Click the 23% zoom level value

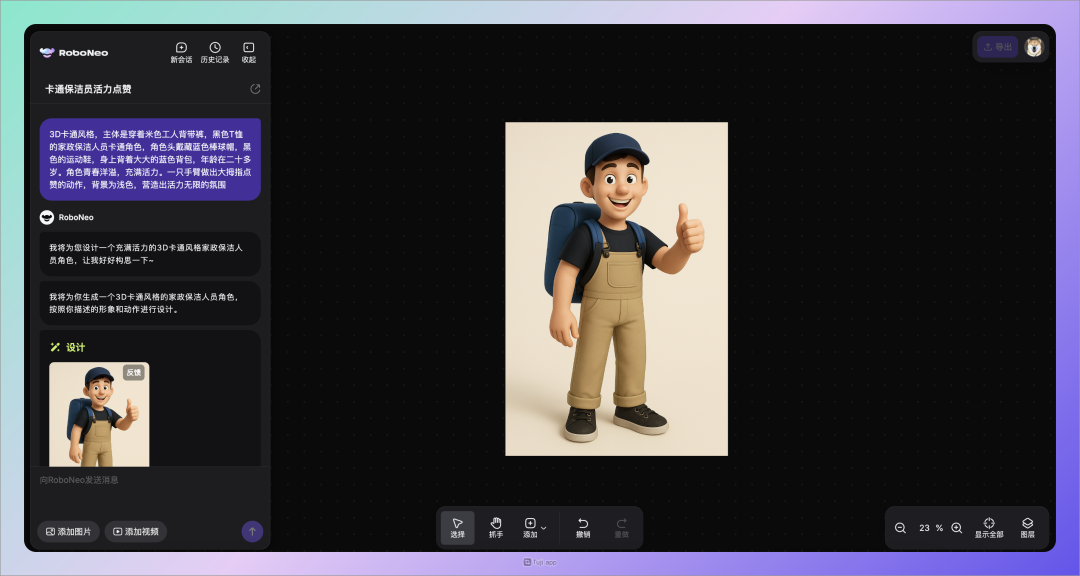tap(929, 528)
